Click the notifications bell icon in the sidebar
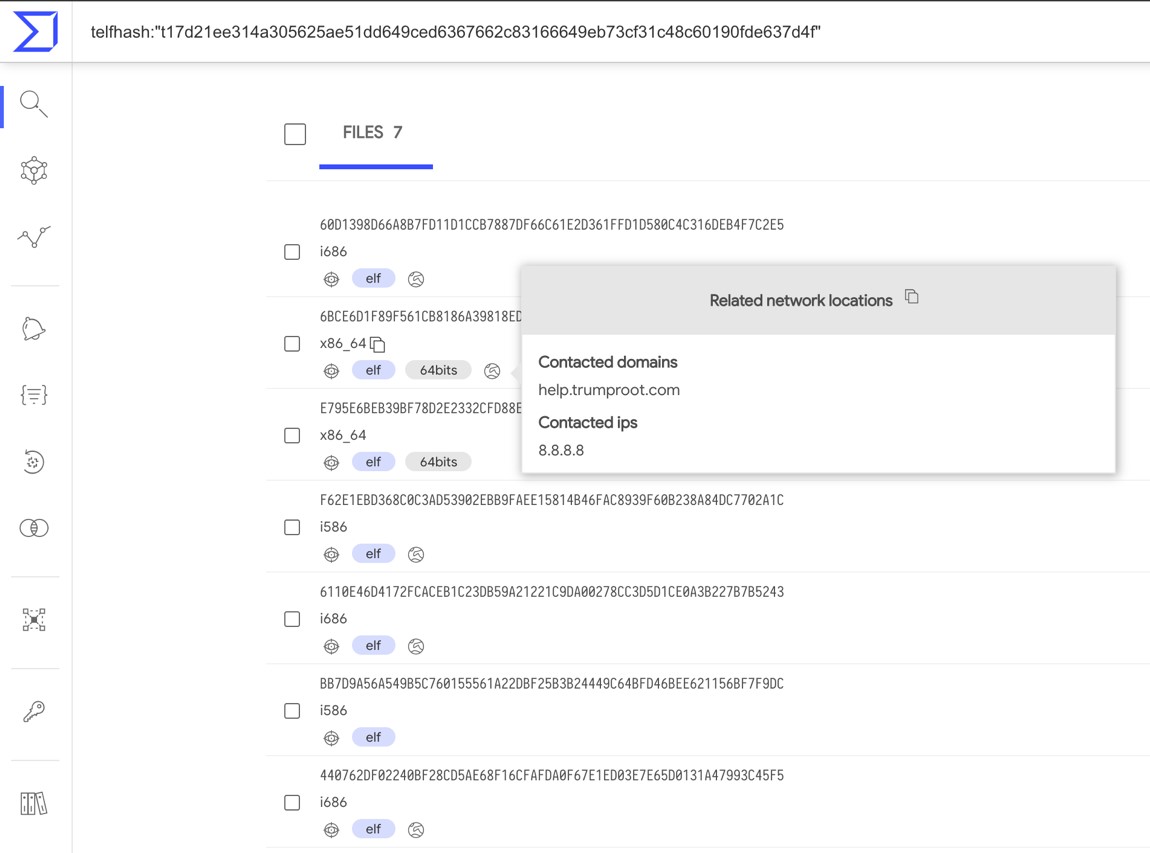The width and height of the screenshot is (1150, 853). 34,329
